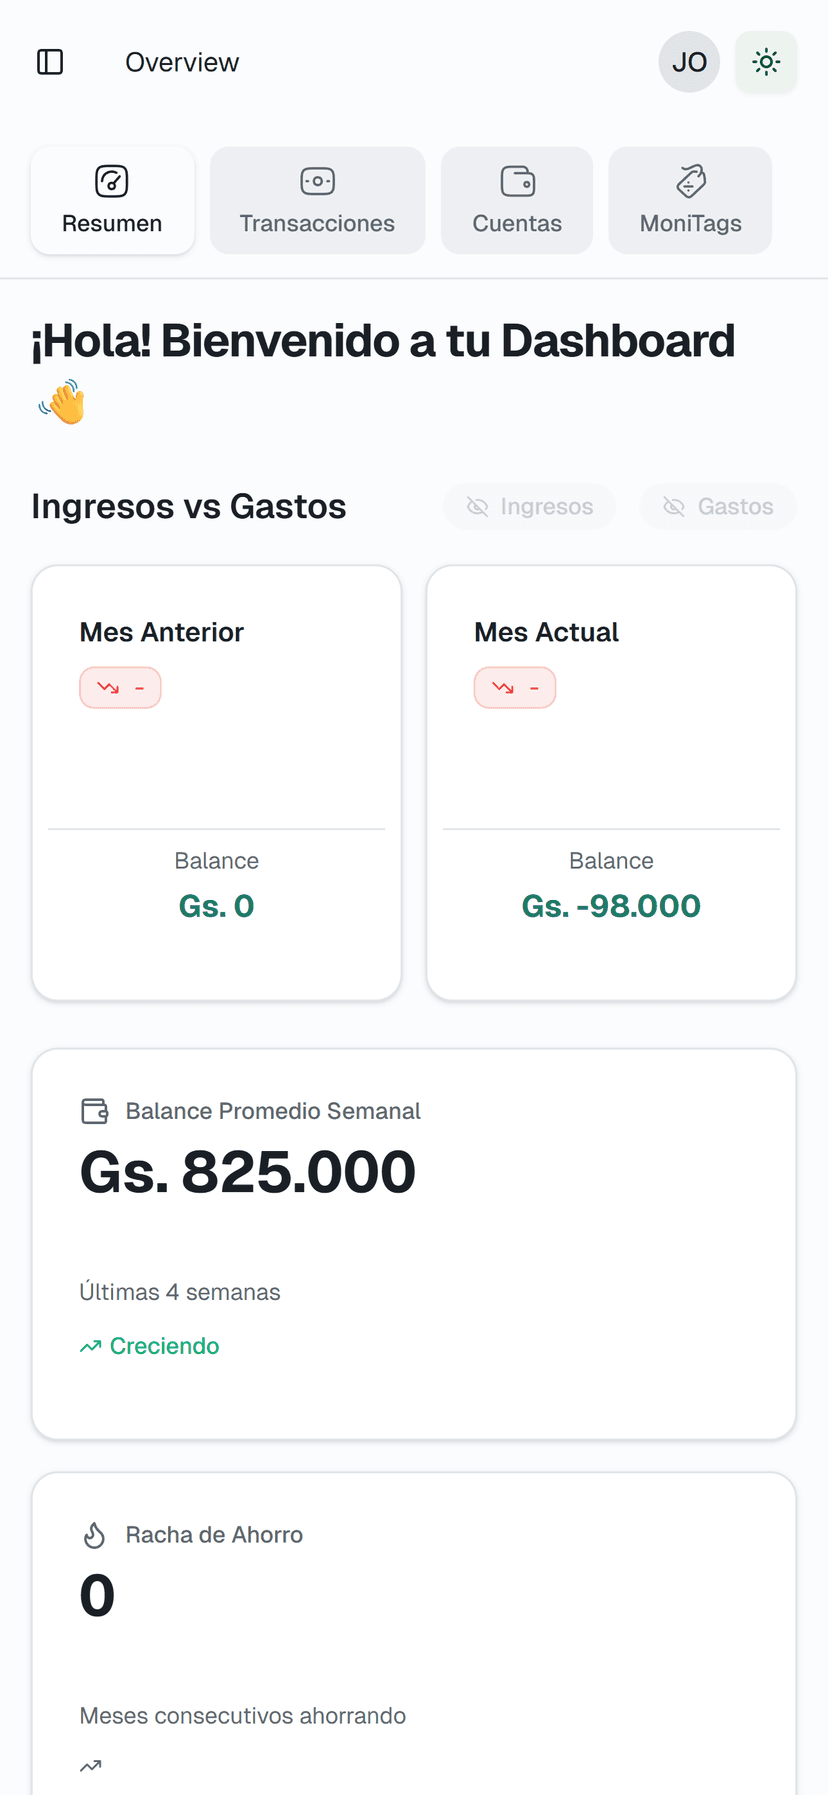Image resolution: width=828 pixels, height=1795 pixels.
Task: Click the MoniTags tag icon
Action: point(691,181)
